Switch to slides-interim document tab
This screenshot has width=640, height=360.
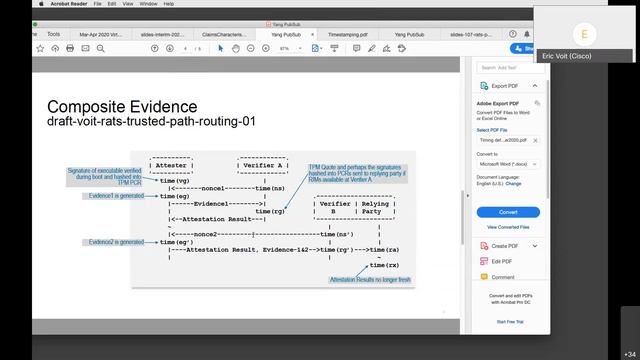162,35
